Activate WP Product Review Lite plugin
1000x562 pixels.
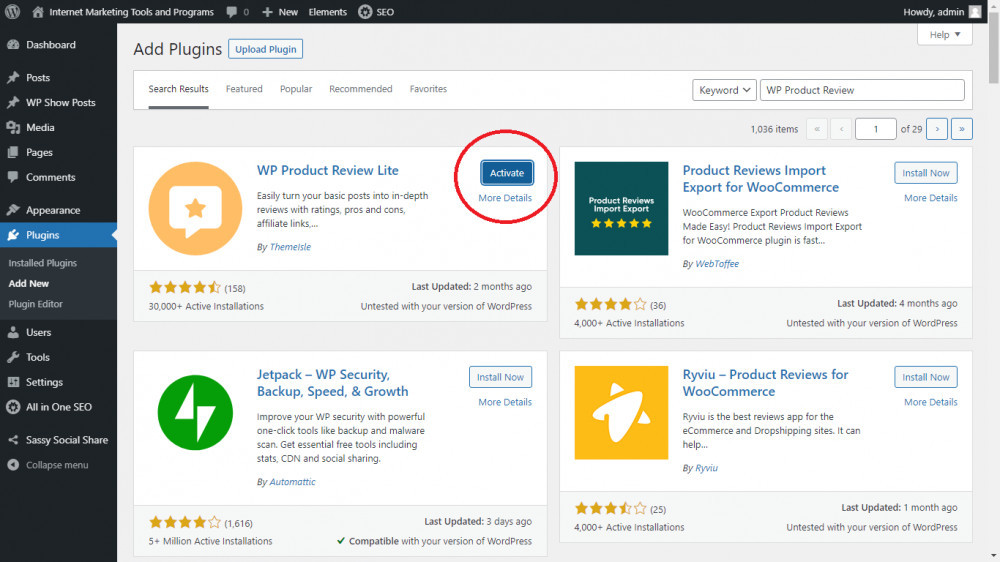507,173
